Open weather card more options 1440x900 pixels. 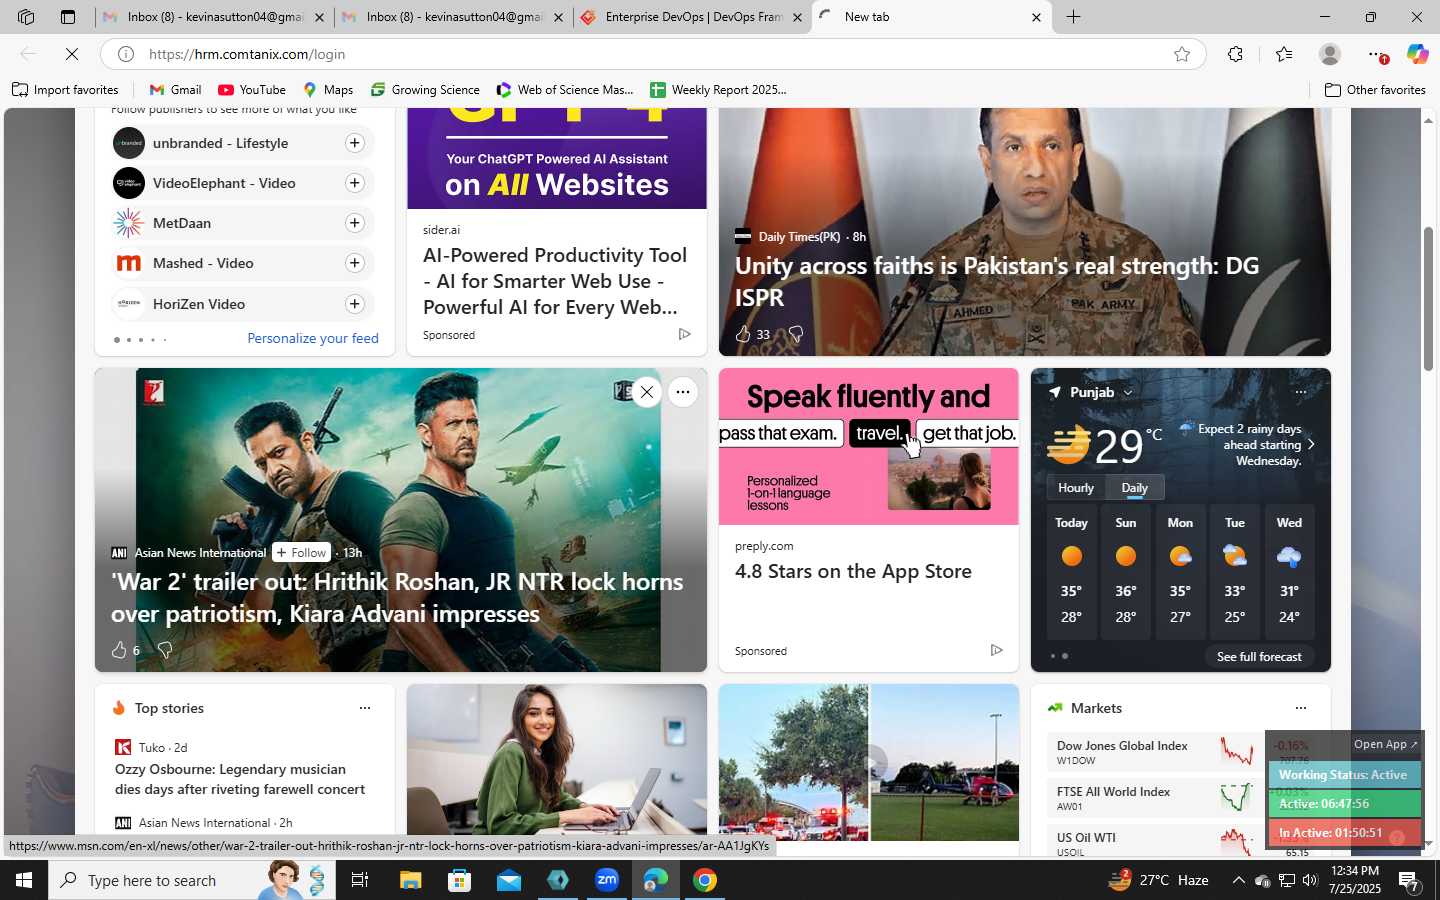pyautogui.click(x=1300, y=392)
